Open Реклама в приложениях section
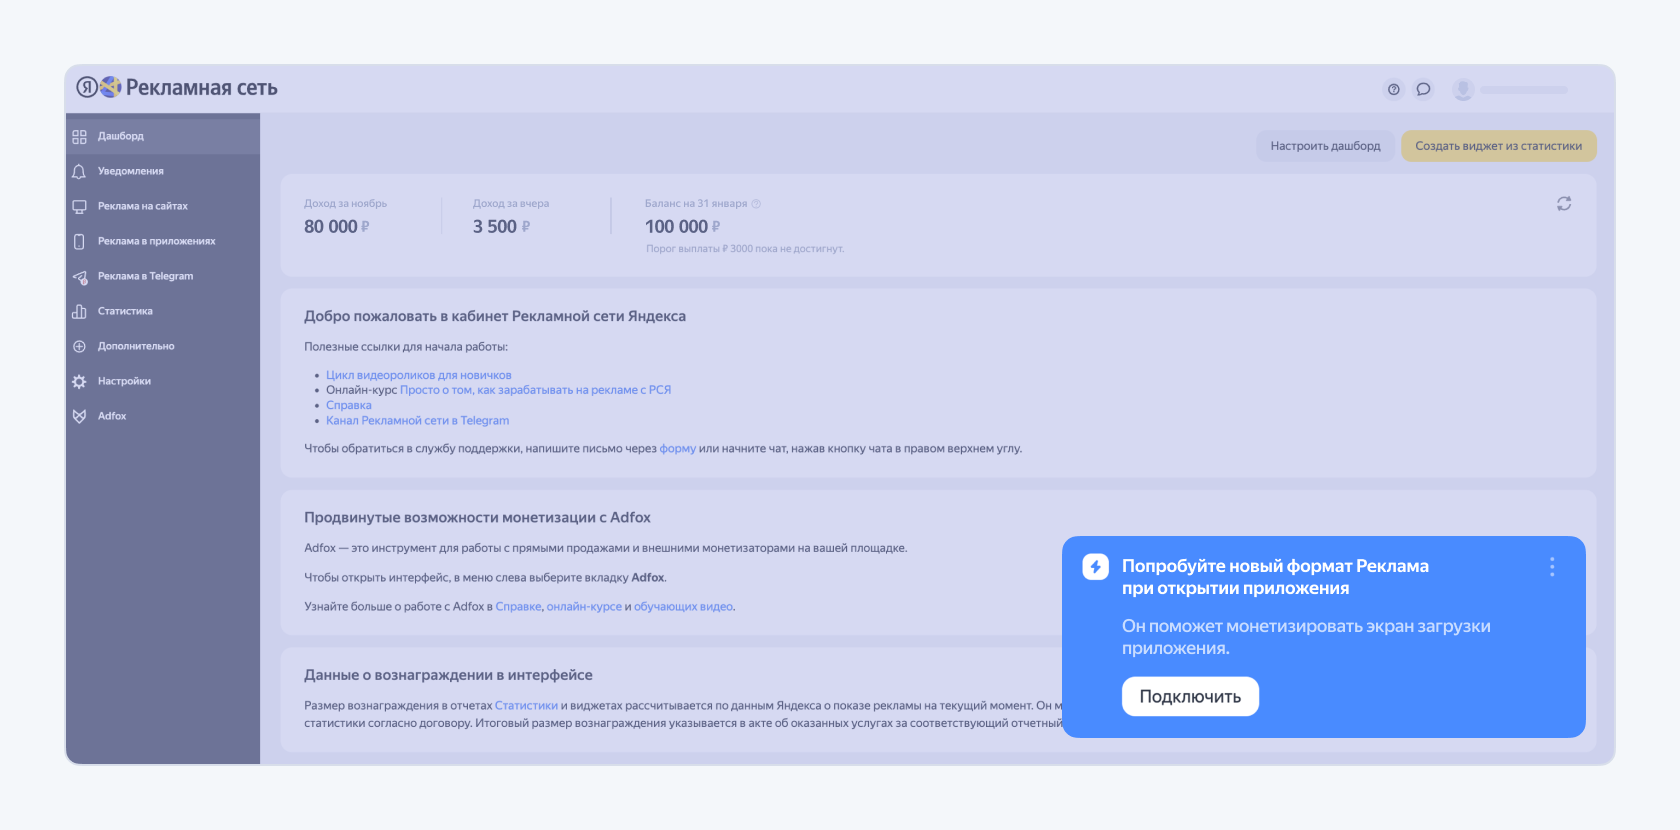This screenshot has width=1680, height=830. [163, 241]
